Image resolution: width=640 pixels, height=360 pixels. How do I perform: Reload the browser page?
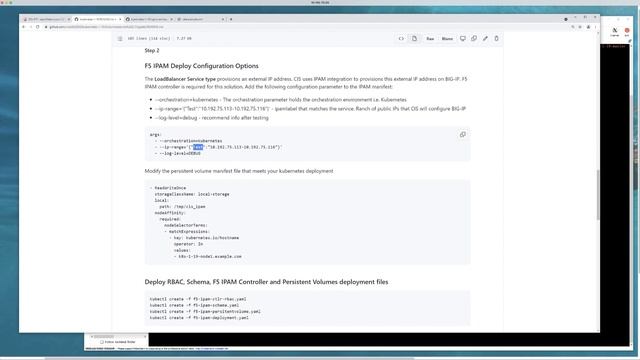[38, 27]
